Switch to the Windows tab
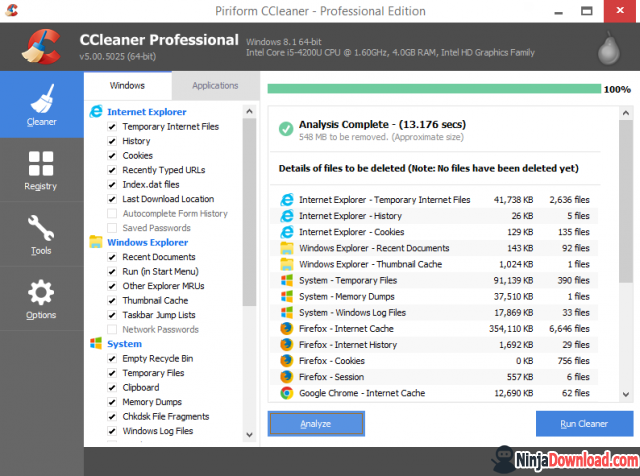This screenshot has height=476, width=640. pos(127,86)
